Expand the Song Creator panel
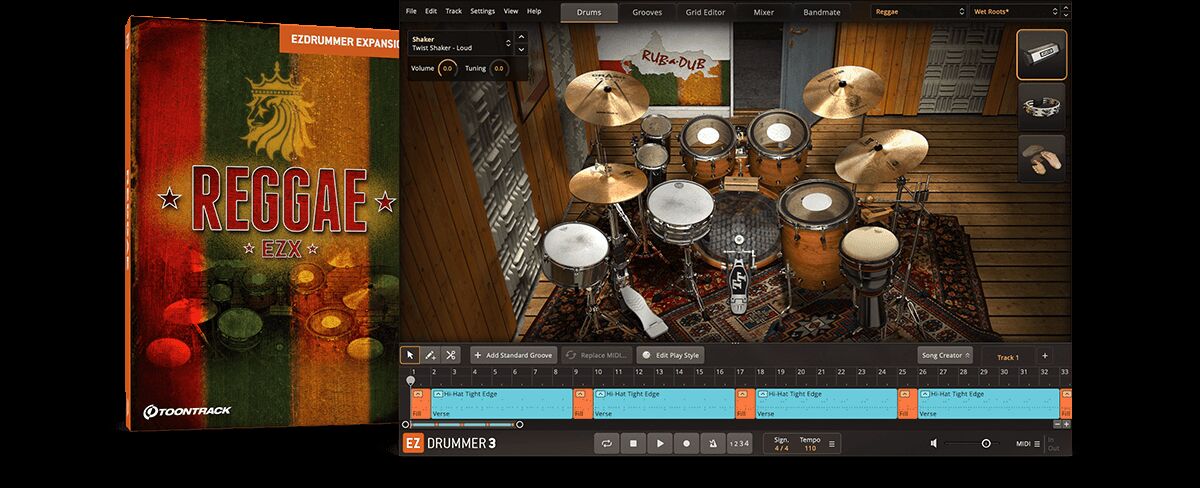Screen dimensions: 1200x488 pos(944,355)
